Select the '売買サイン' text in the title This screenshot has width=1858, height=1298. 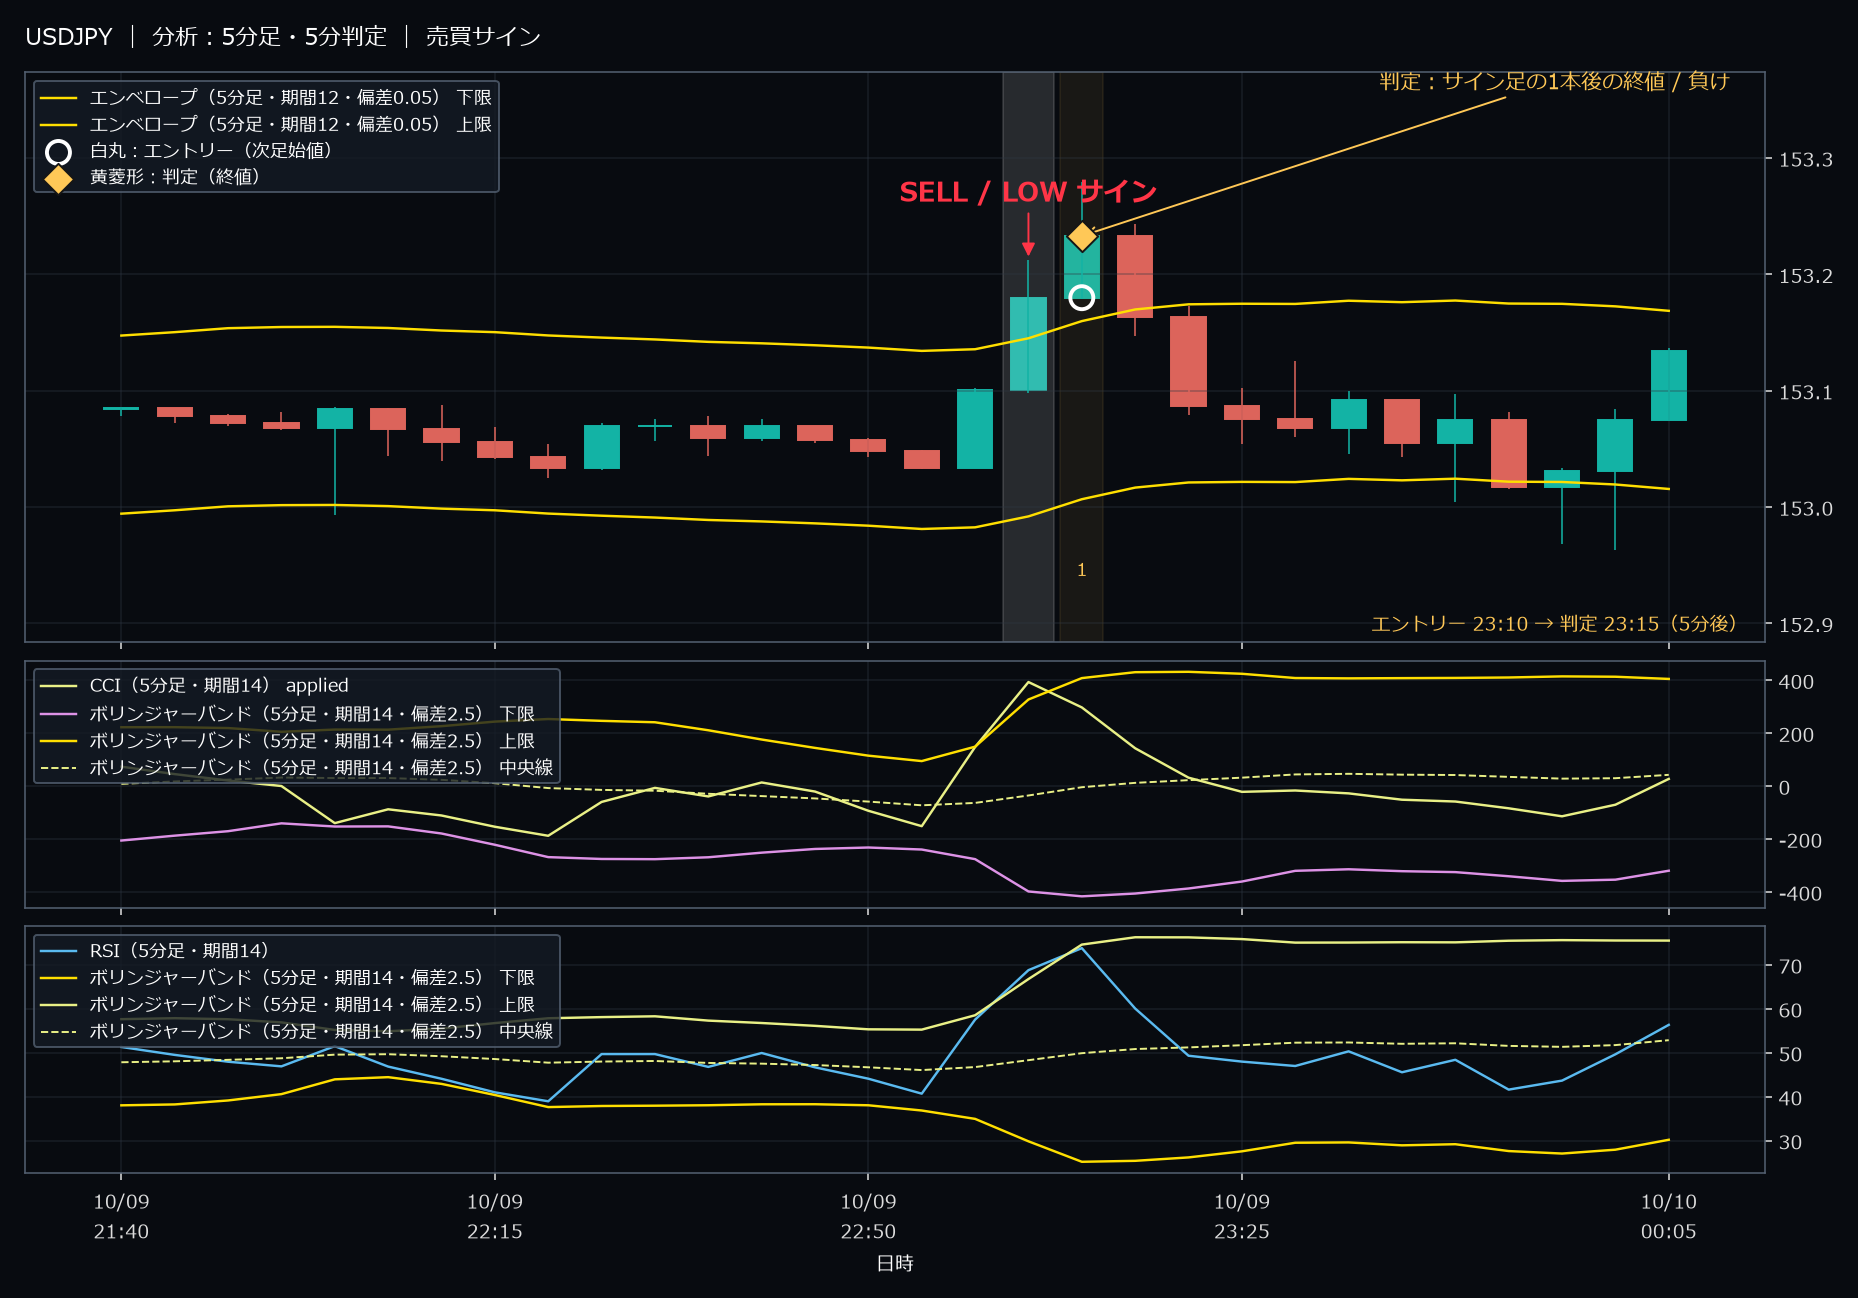pos(483,37)
